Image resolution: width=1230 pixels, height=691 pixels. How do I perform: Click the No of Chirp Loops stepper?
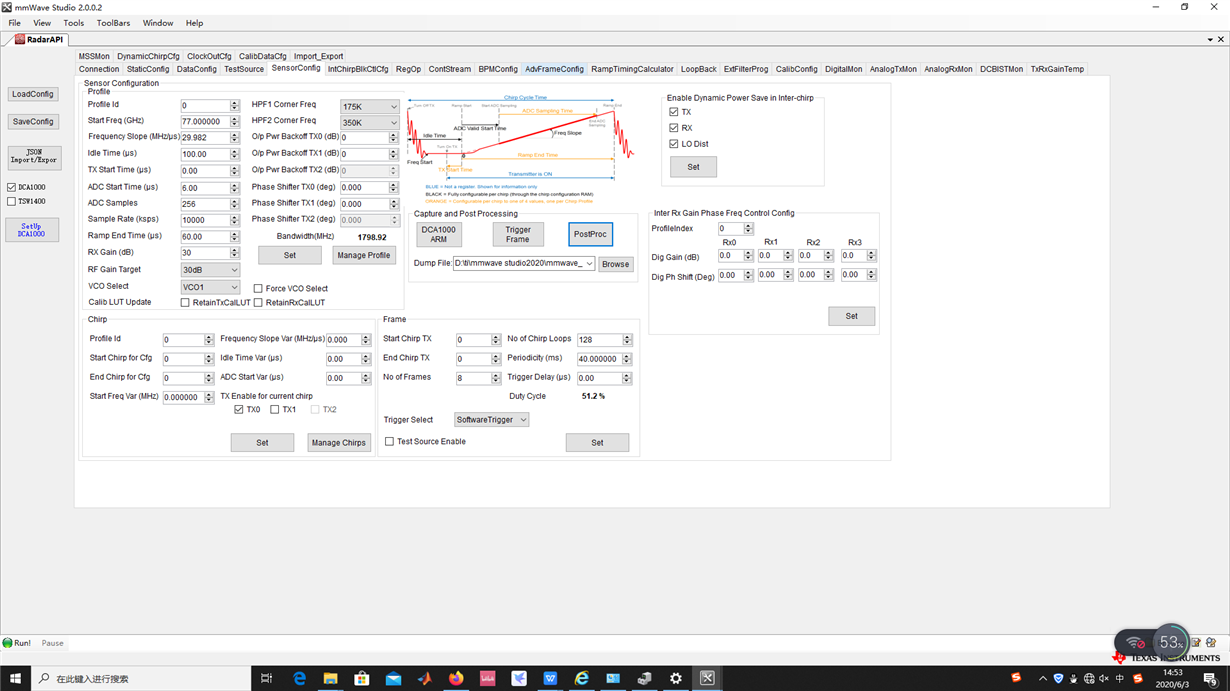tap(627, 340)
